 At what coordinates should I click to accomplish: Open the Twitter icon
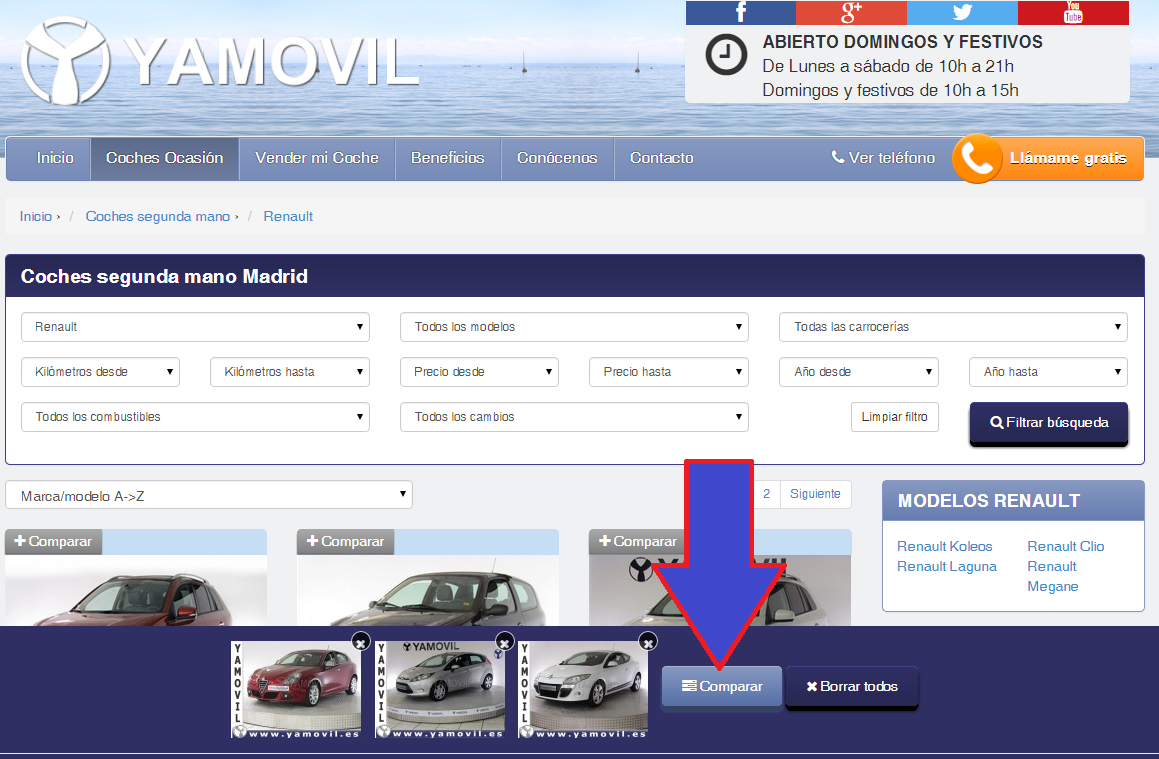click(962, 13)
